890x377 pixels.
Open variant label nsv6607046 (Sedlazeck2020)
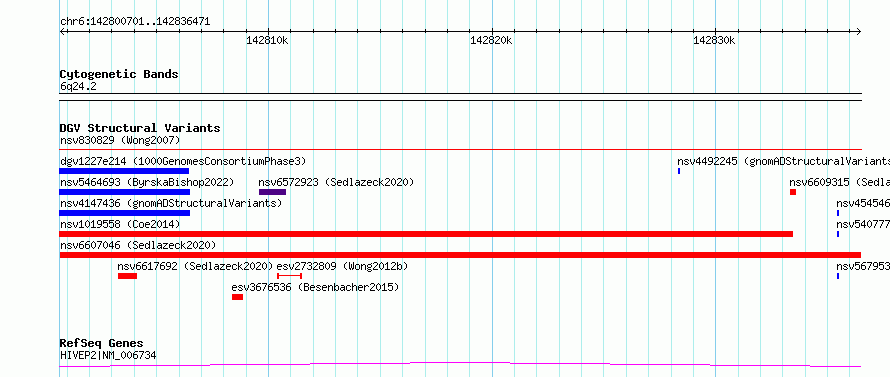pos(138,245)
